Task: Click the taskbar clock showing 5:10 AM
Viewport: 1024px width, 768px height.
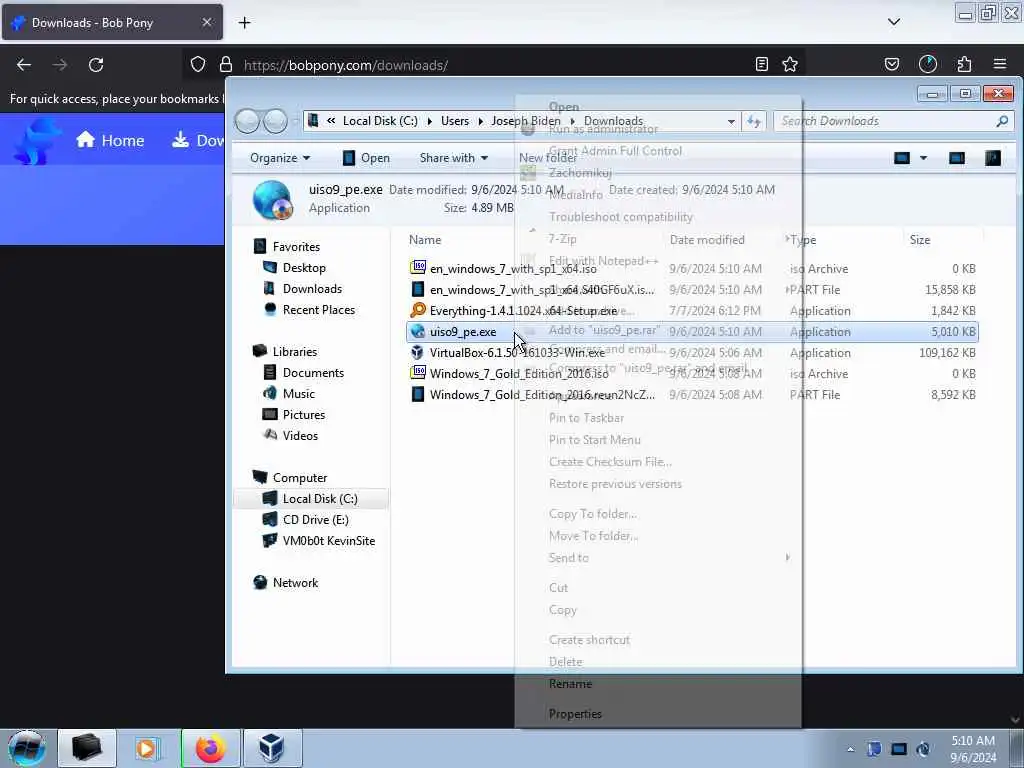Action: point(973,749)
